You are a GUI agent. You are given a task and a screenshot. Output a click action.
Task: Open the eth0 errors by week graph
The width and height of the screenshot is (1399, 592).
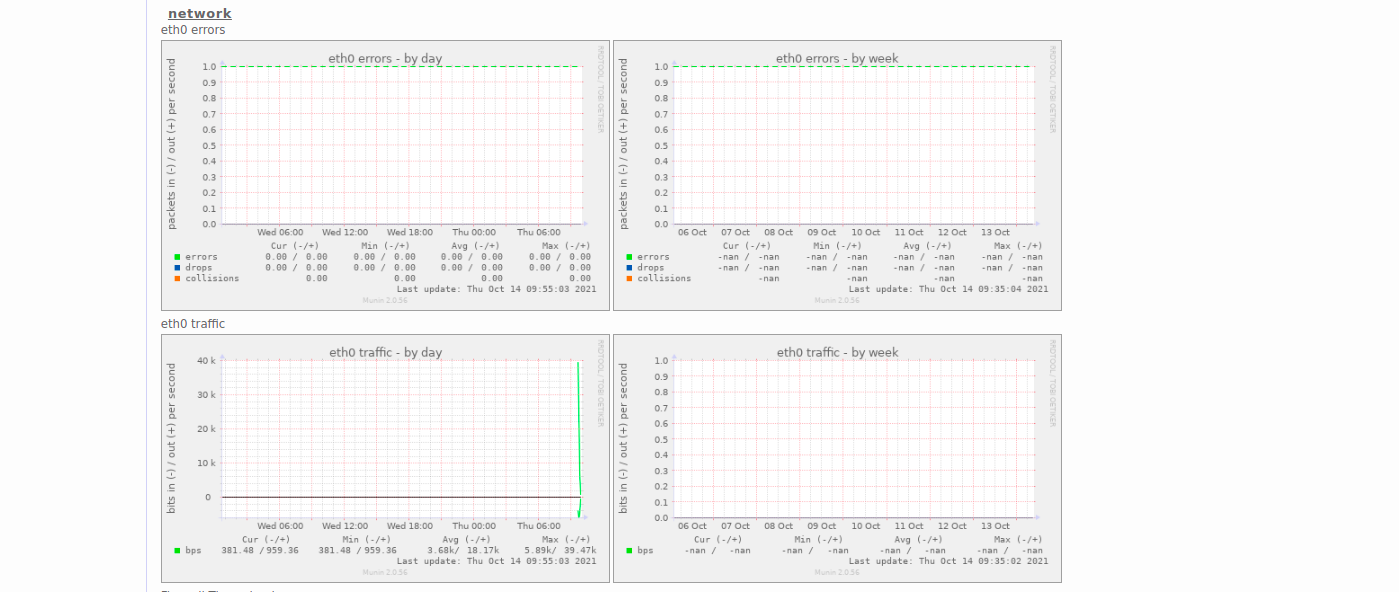point(837,175)
